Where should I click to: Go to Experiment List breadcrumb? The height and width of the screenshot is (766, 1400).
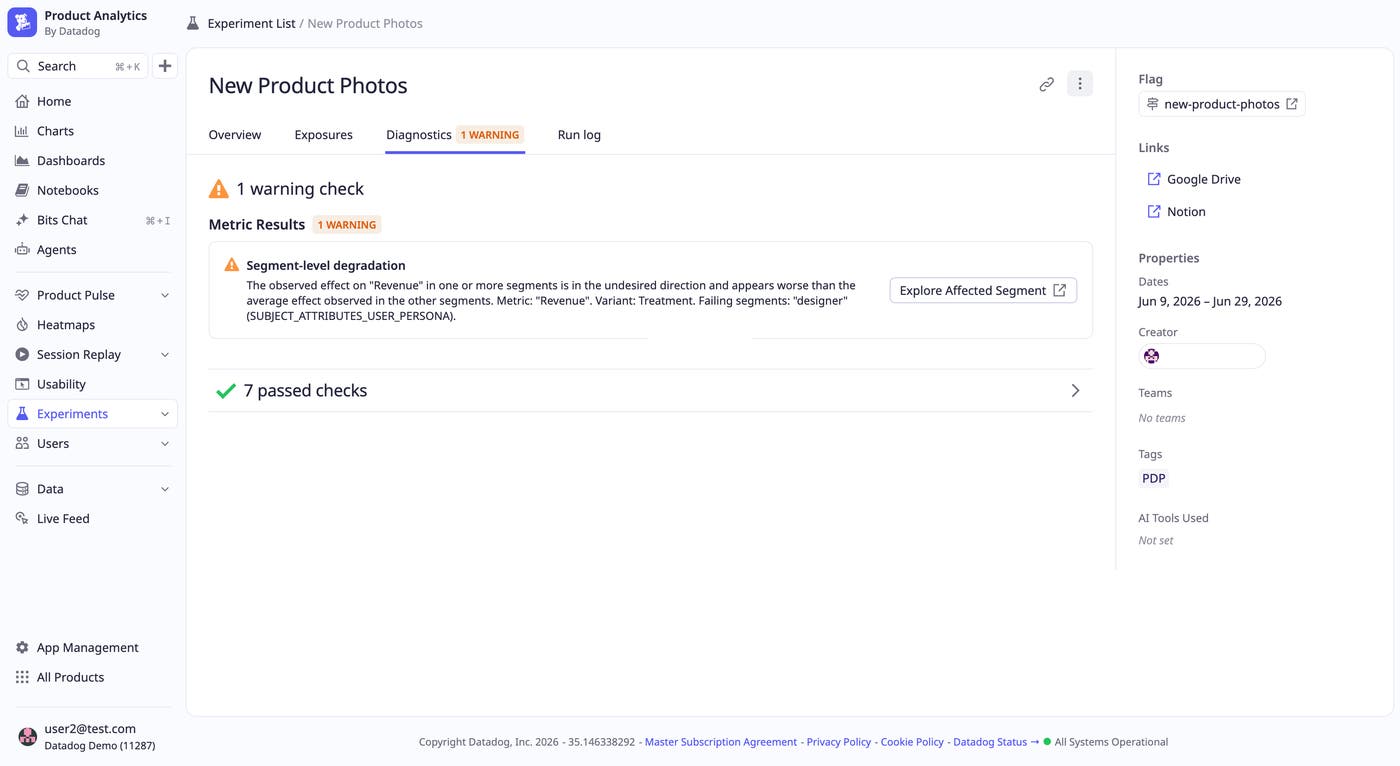pyautogui.click(x=251, y=23)
